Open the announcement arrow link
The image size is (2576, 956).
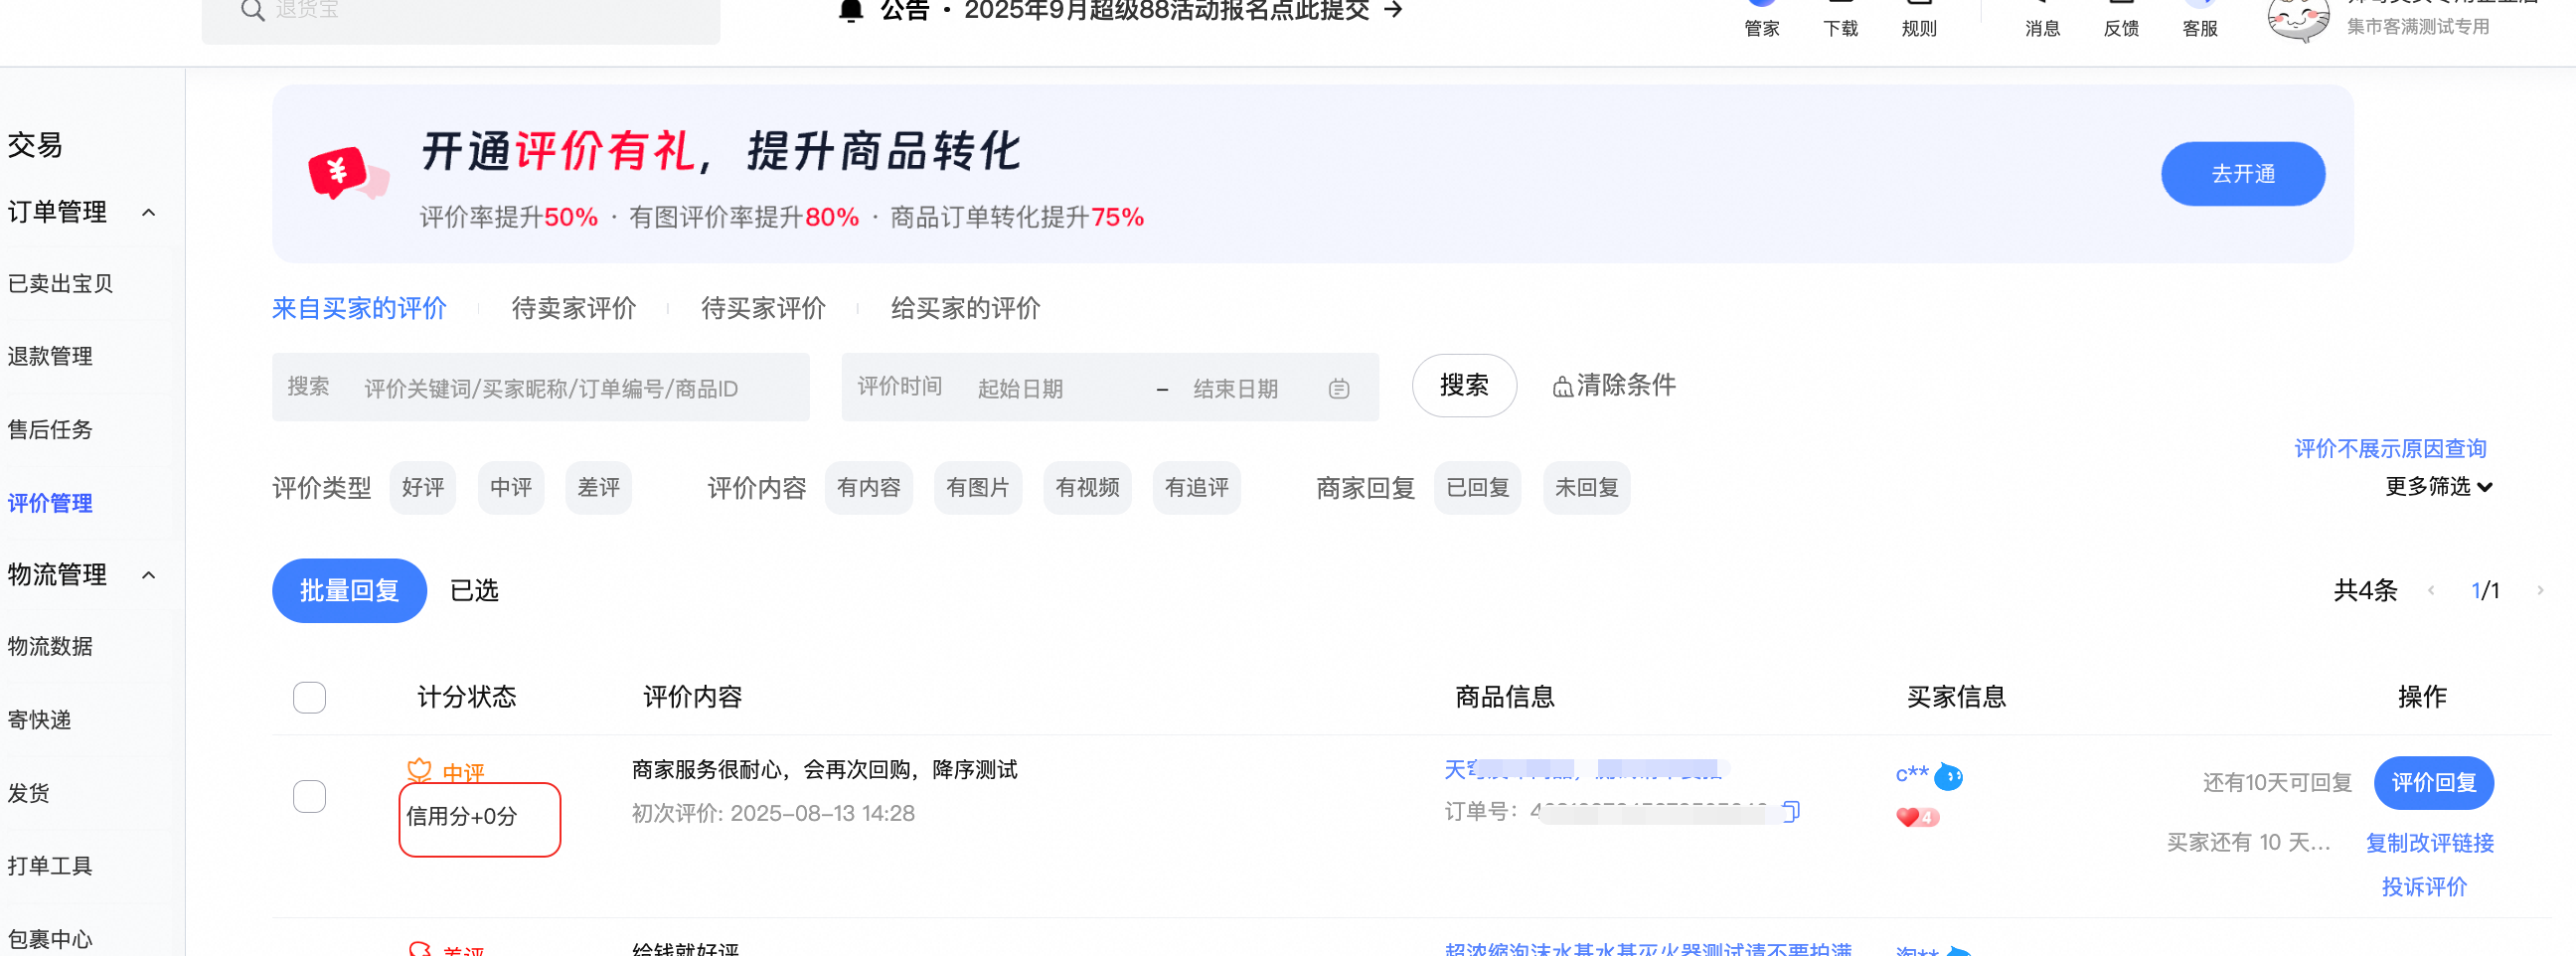pyautogui.click(x=1393, y=10)
